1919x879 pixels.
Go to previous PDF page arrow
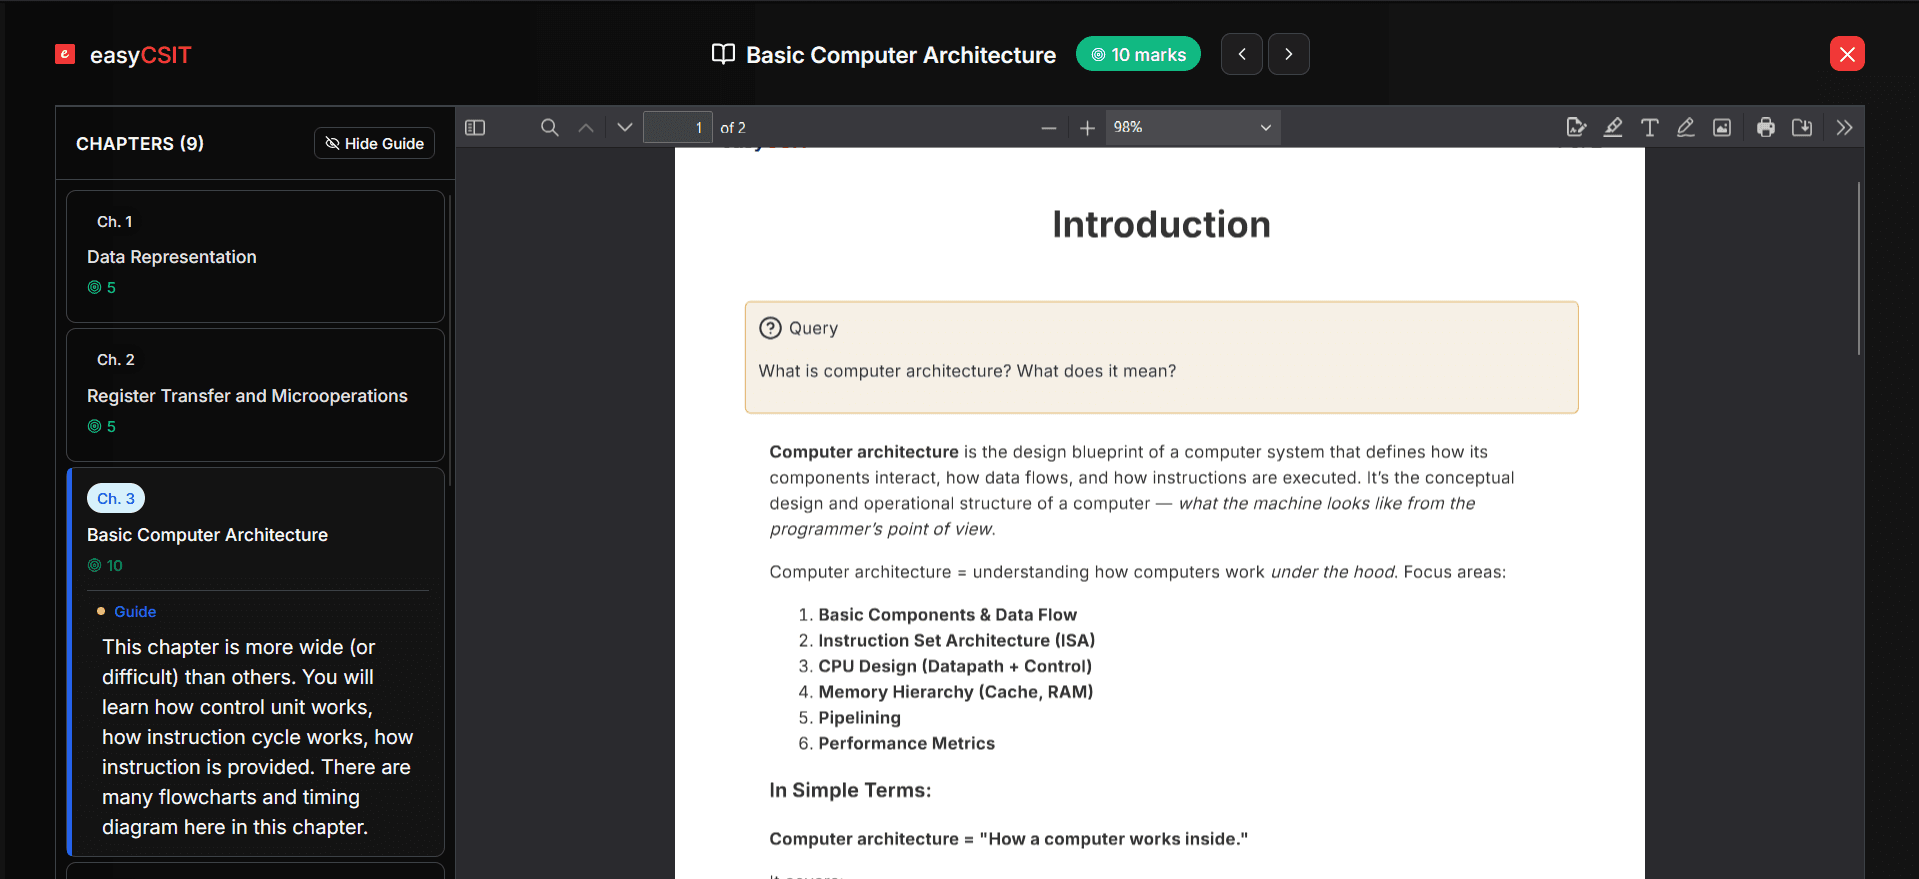(586, 128)
